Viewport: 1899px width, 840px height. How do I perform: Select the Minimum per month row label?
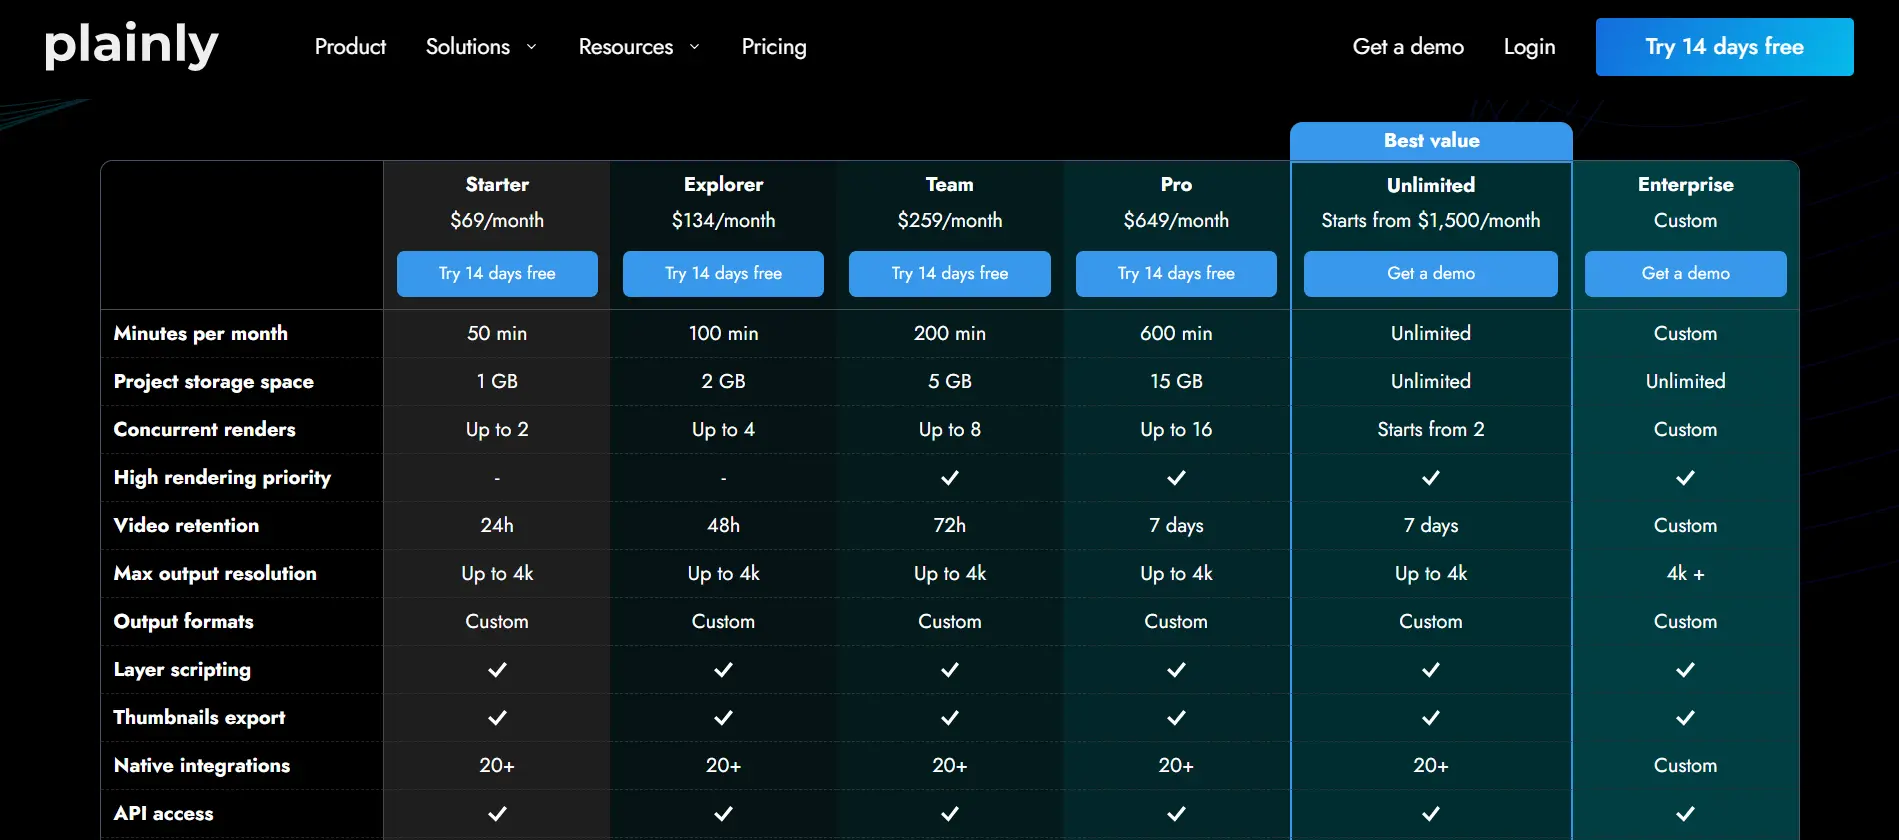201,333
